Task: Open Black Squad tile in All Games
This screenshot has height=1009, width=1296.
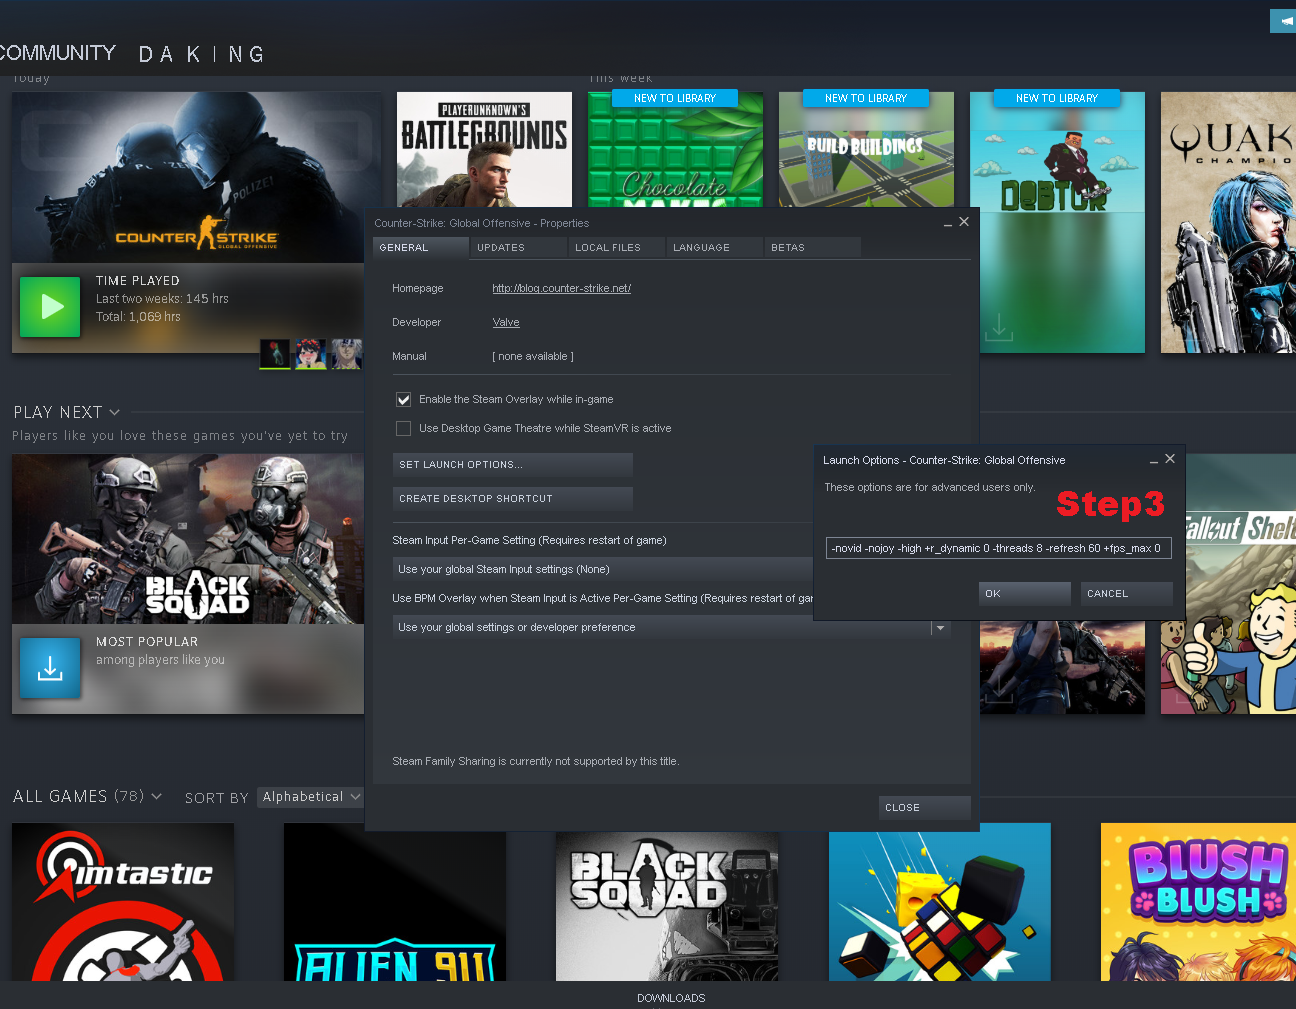Action: click(667, 906)
